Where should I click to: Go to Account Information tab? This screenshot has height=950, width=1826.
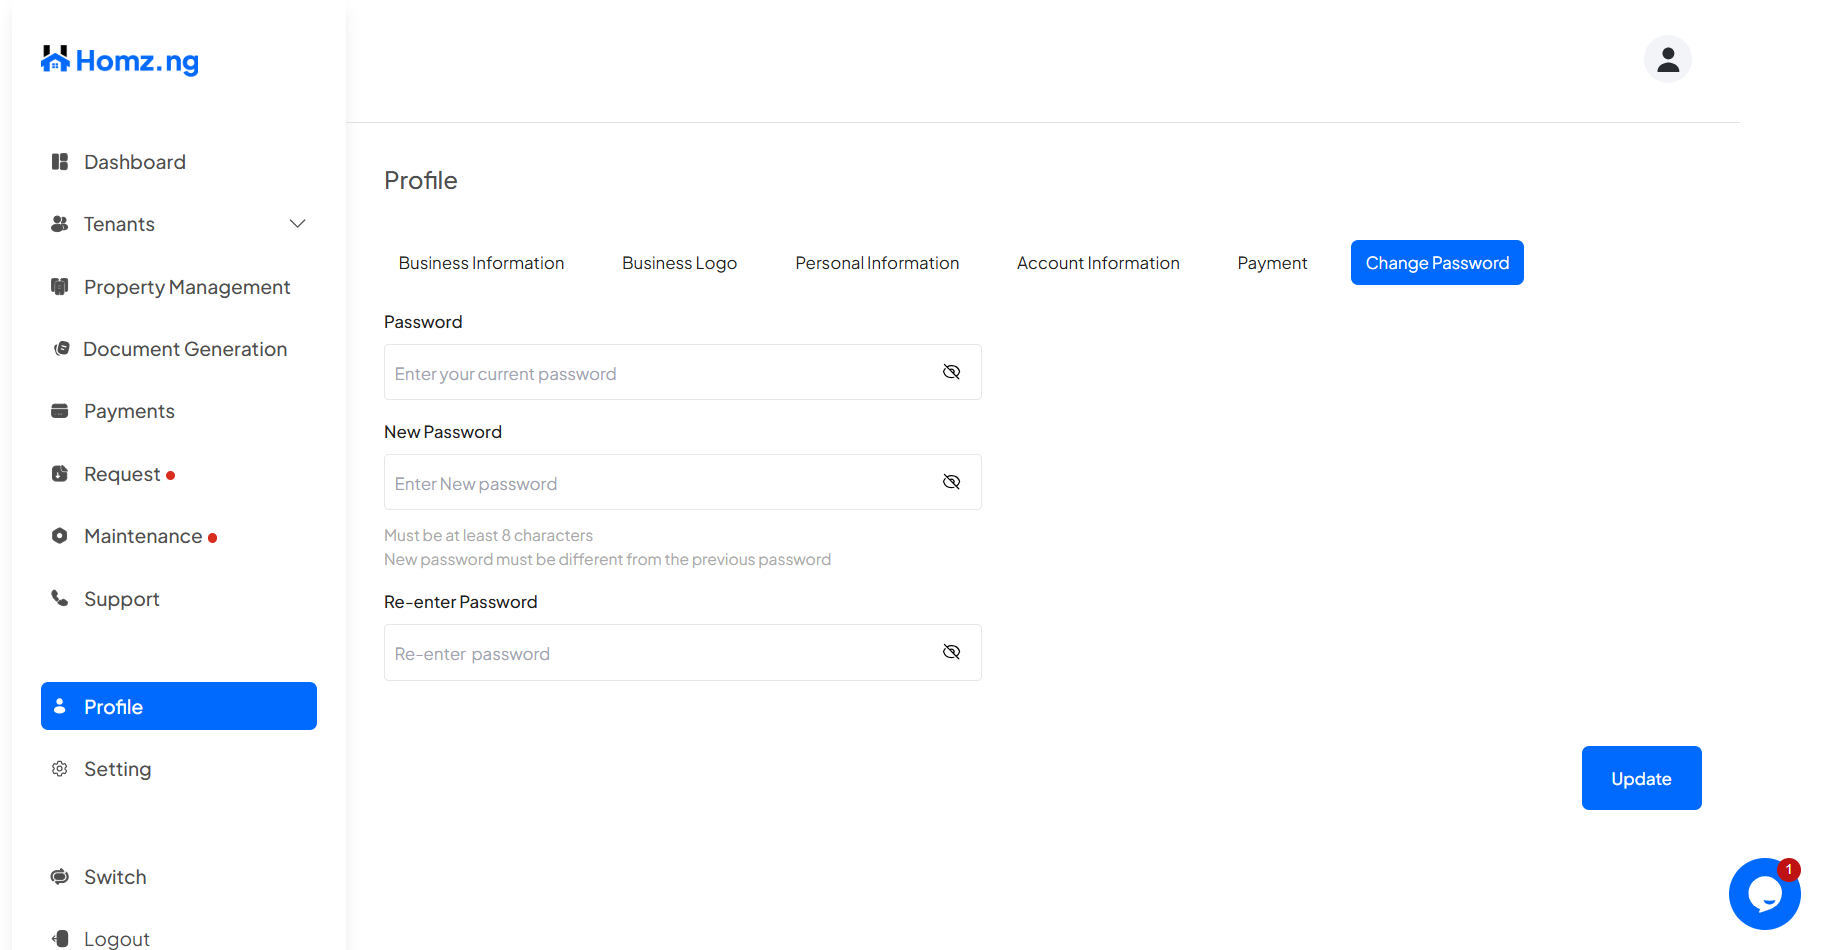point(1098,263)
